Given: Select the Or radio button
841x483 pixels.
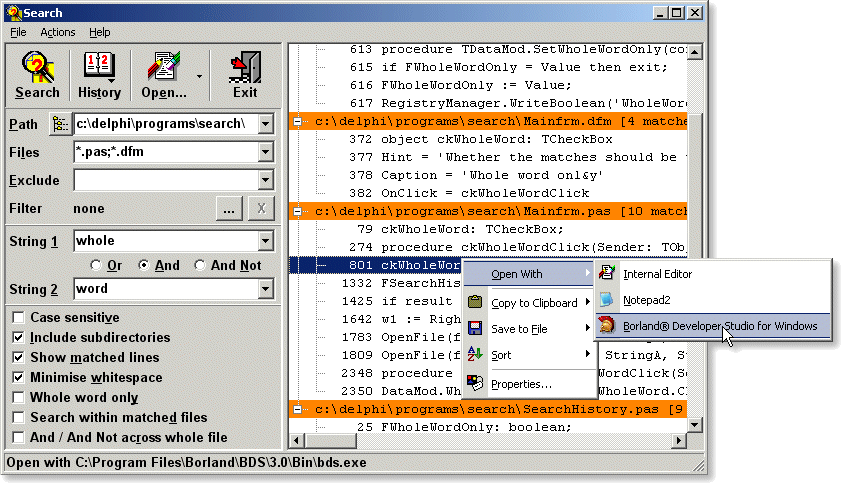Looking at the screenshot, I should pyautogui.click(x=96, y=266).
